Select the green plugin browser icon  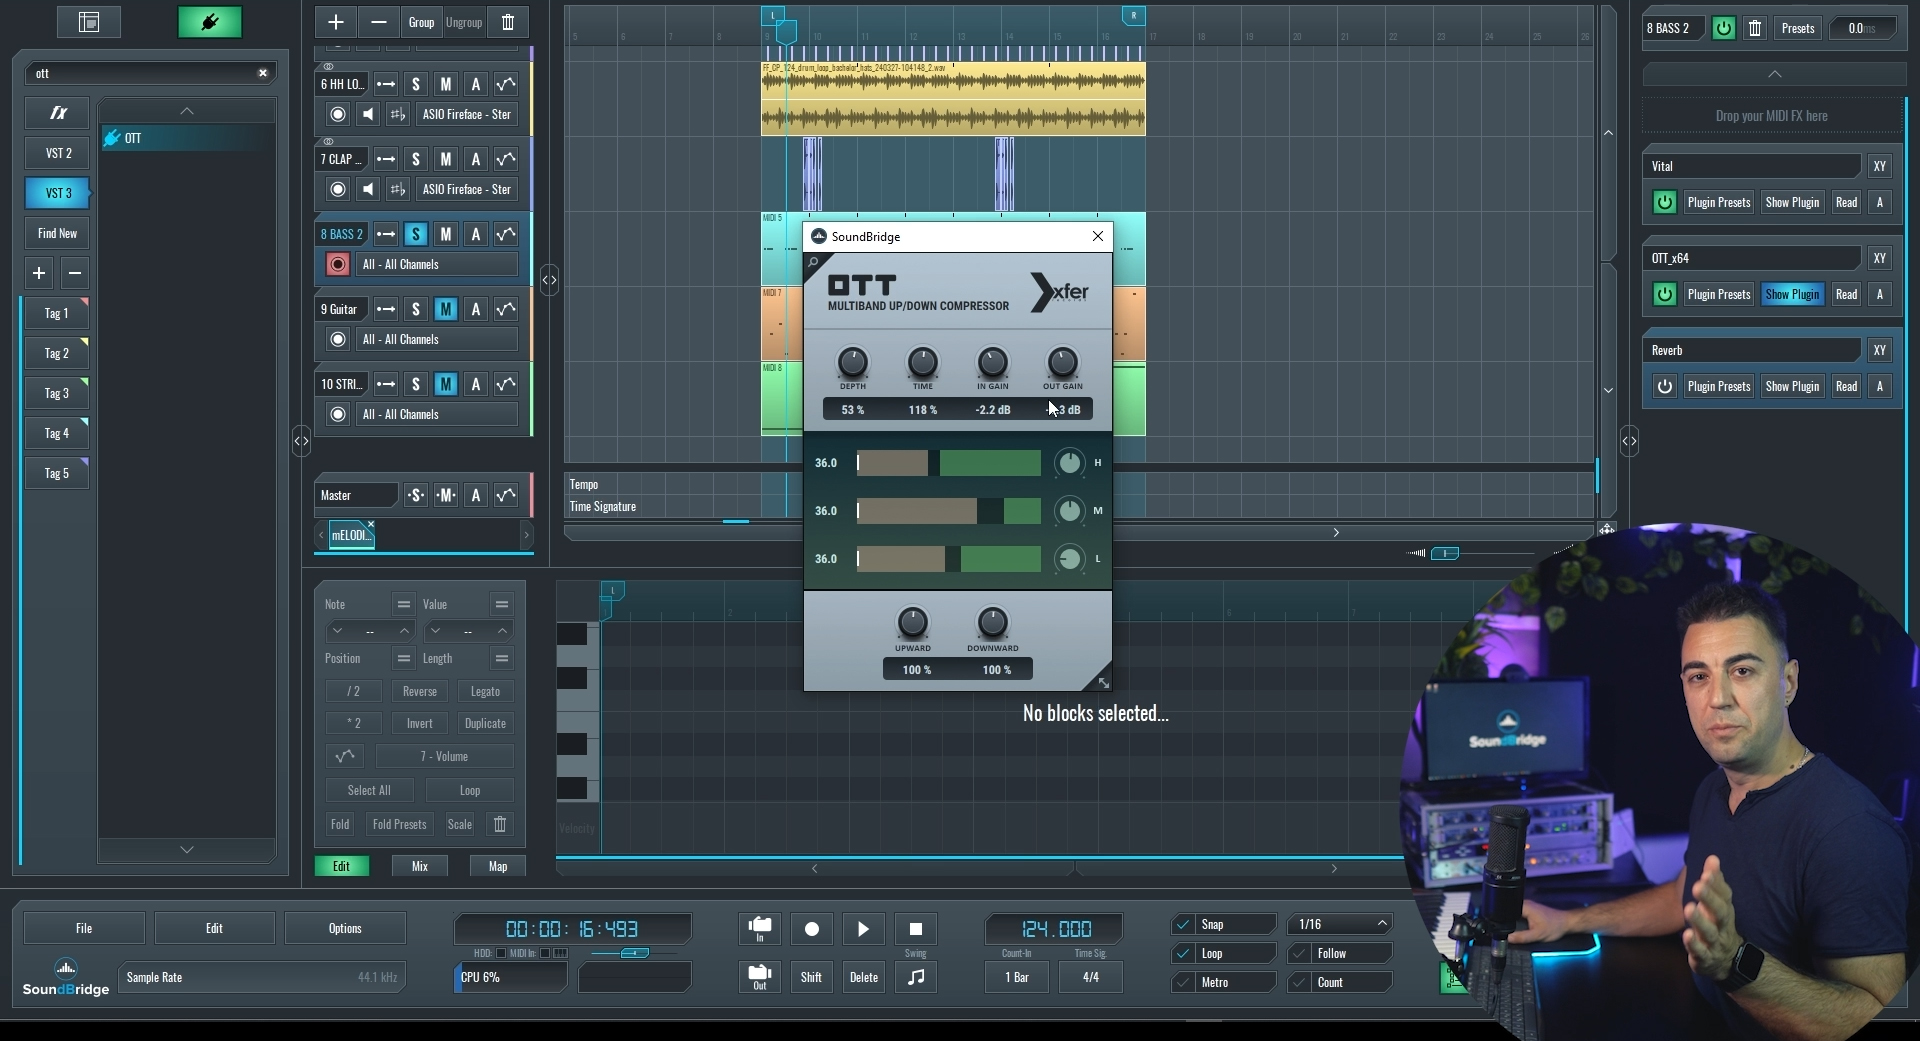point(210,22)
